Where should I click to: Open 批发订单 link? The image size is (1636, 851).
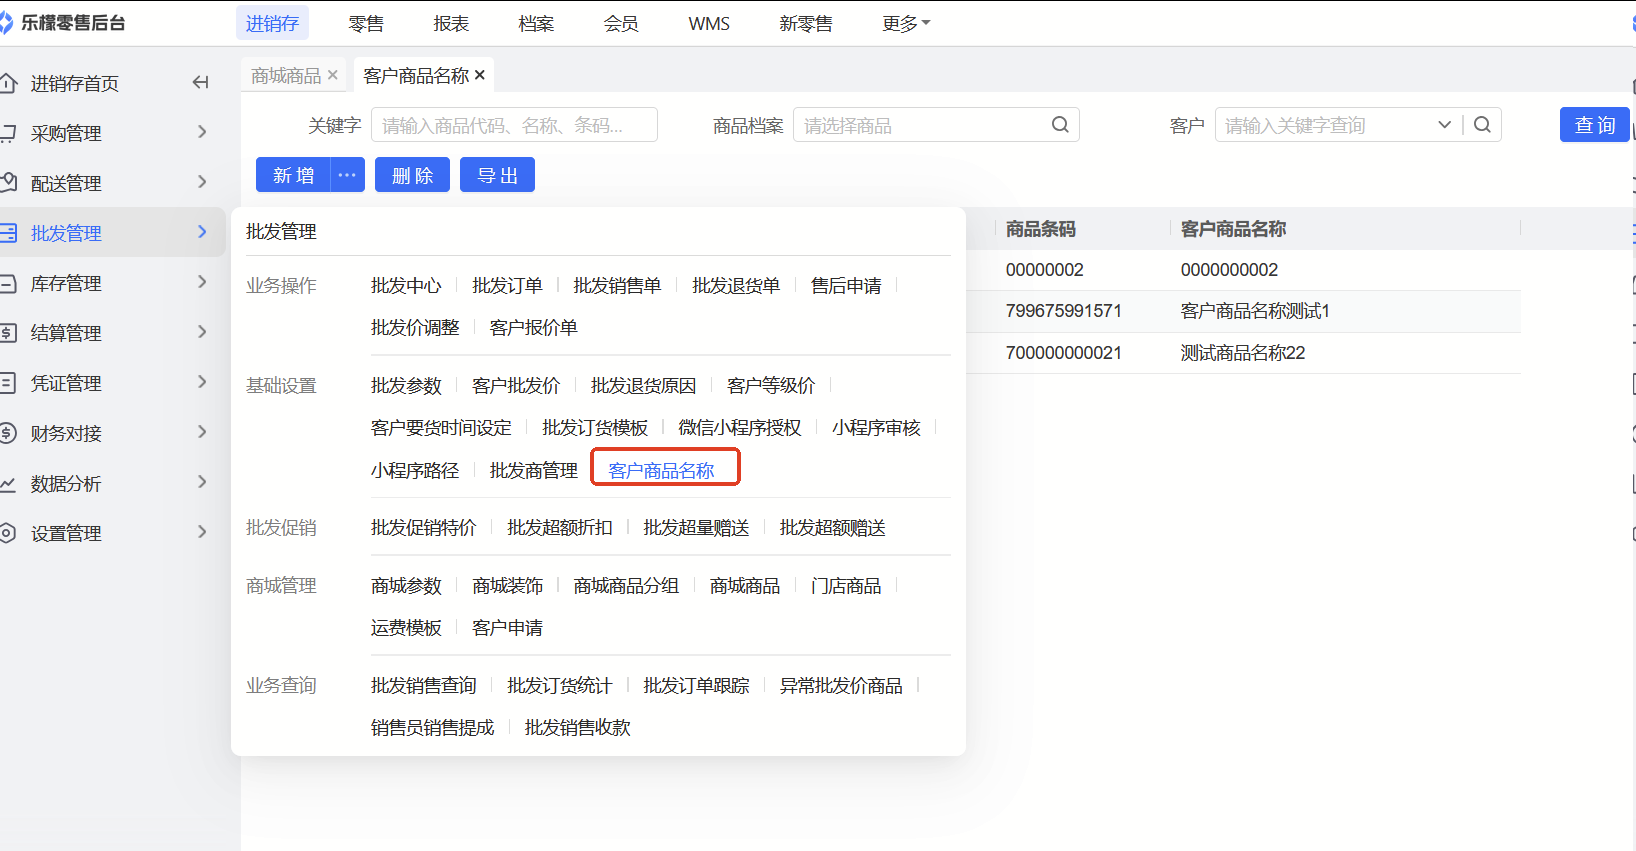point(507,286)
